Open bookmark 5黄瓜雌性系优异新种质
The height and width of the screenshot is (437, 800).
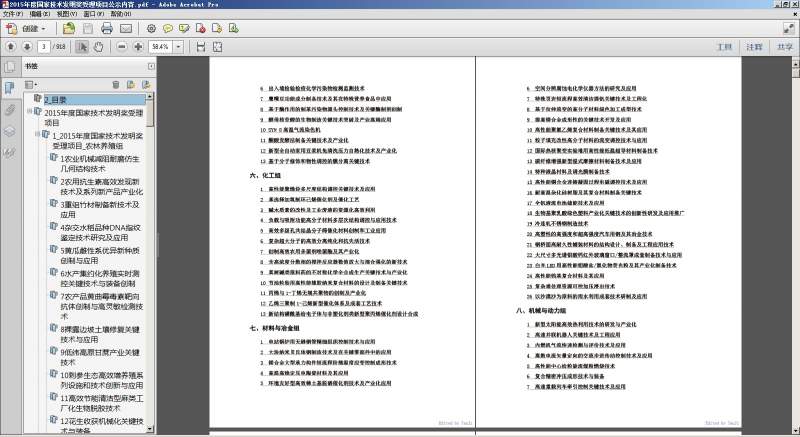pos(99,255)
